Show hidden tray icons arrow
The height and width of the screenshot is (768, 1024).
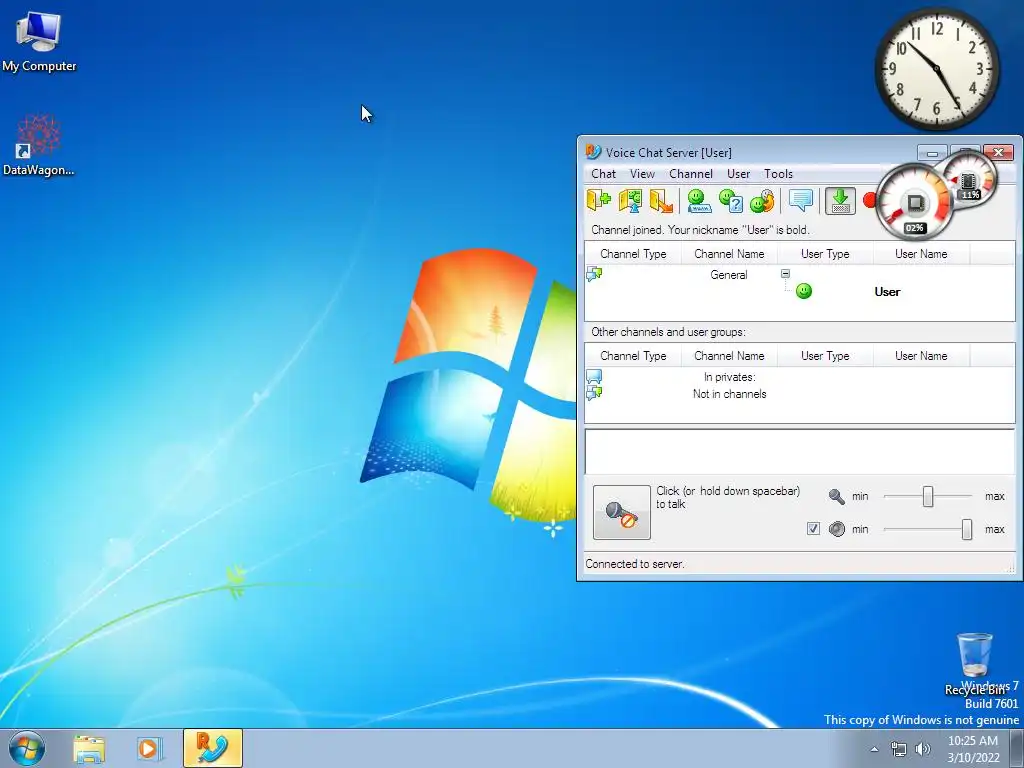pos(874,748)
